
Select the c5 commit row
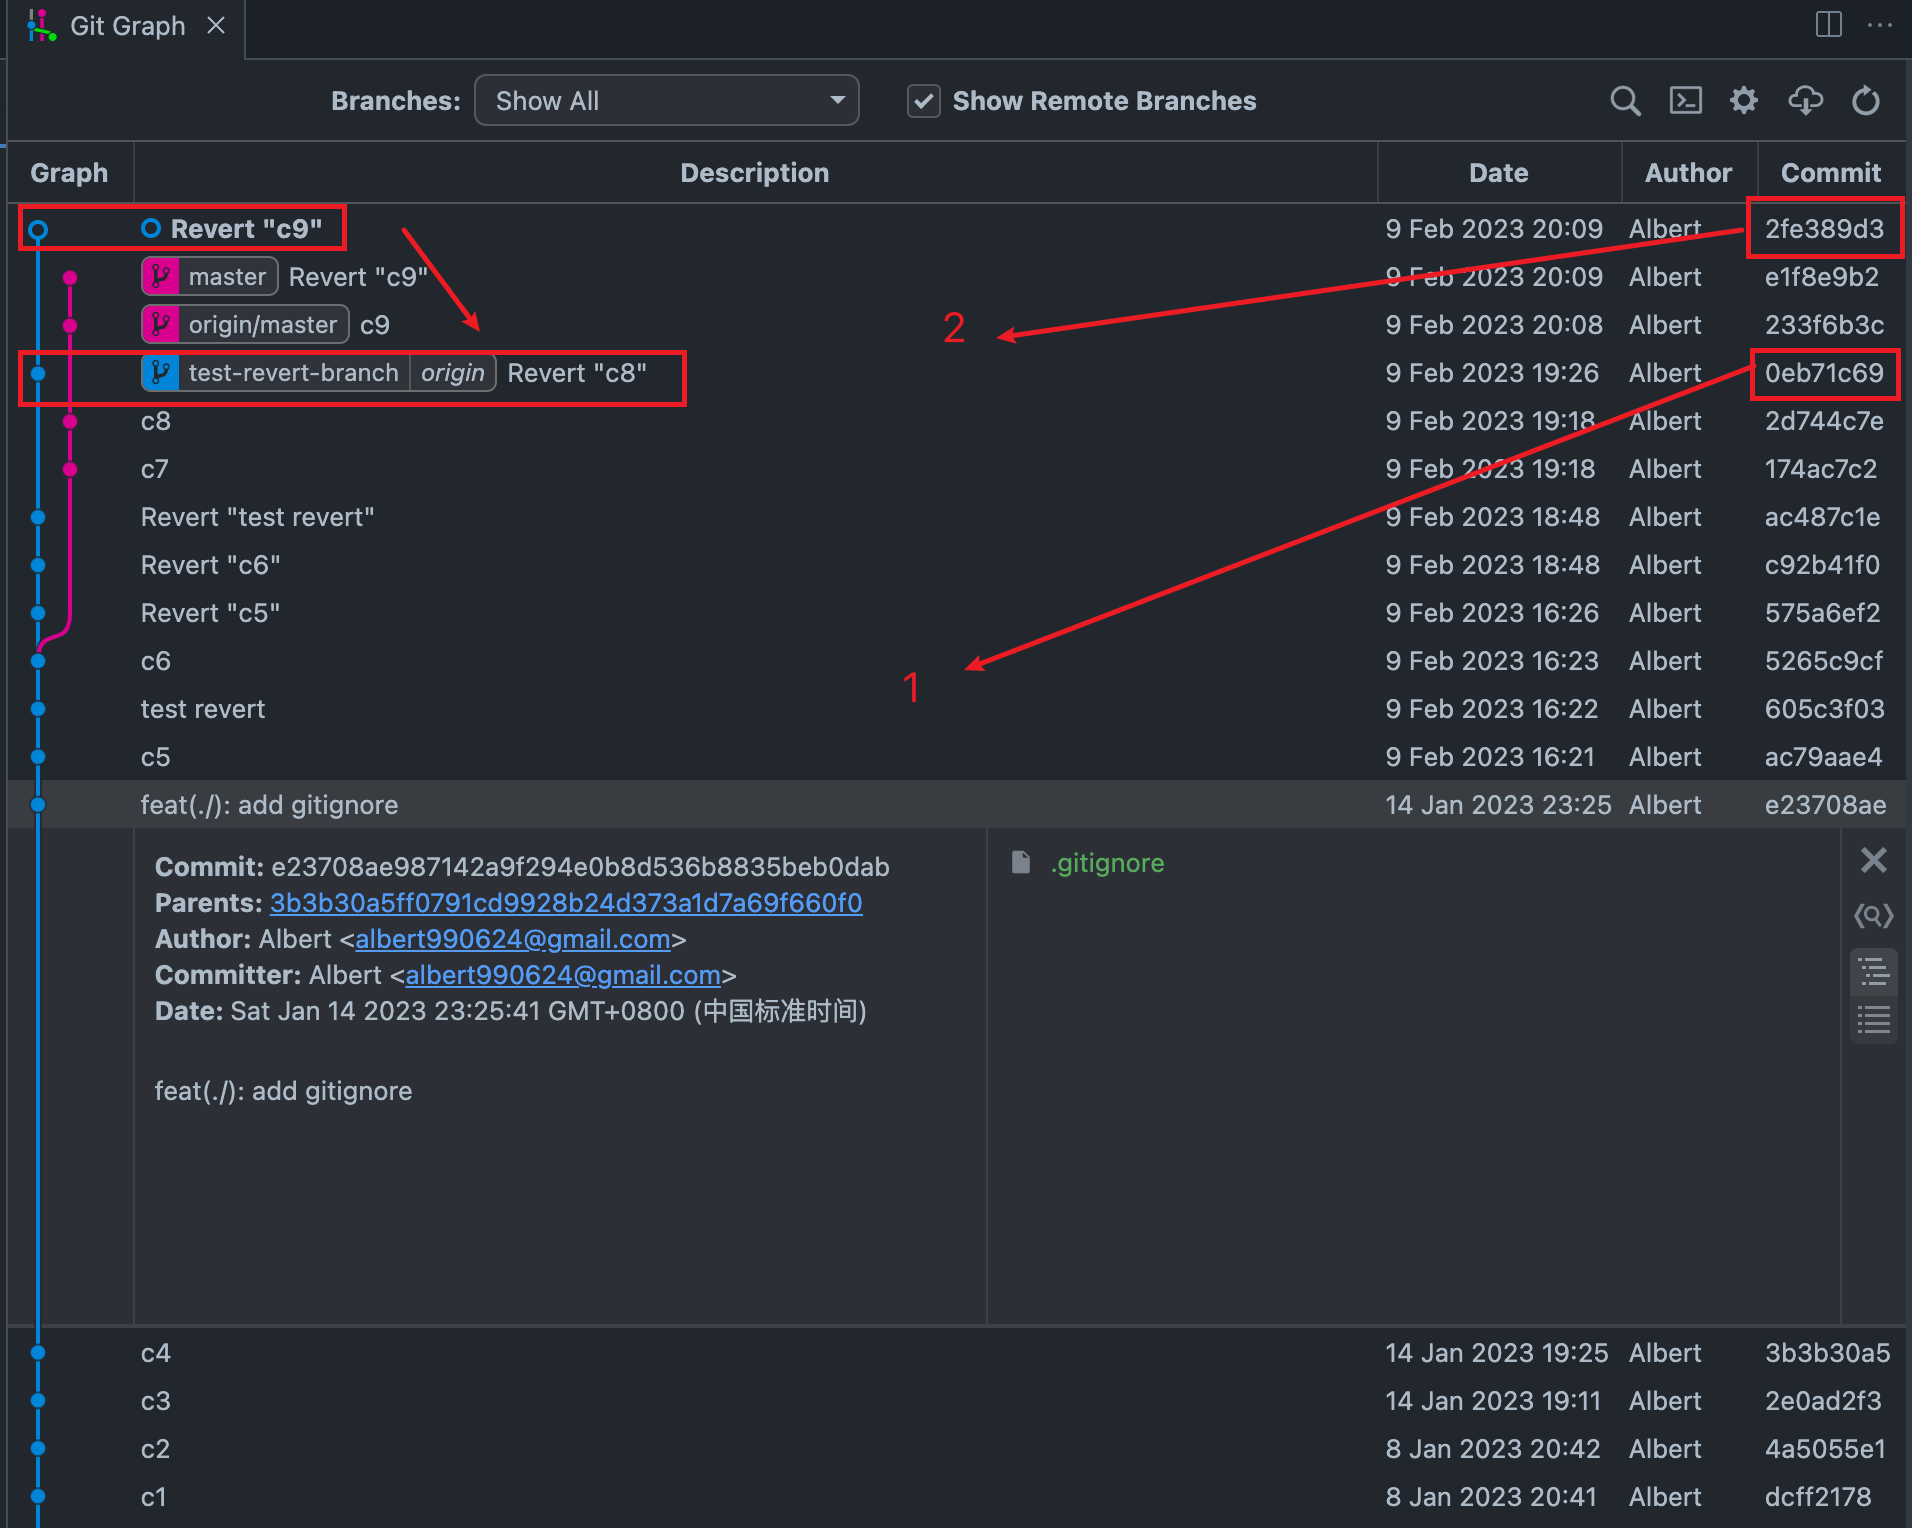[956, 757]
